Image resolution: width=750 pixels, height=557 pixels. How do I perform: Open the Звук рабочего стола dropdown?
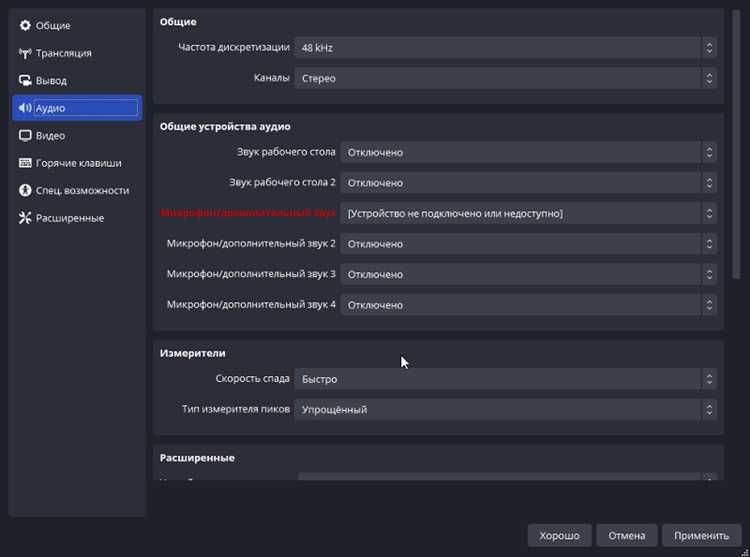pos(529,153)
